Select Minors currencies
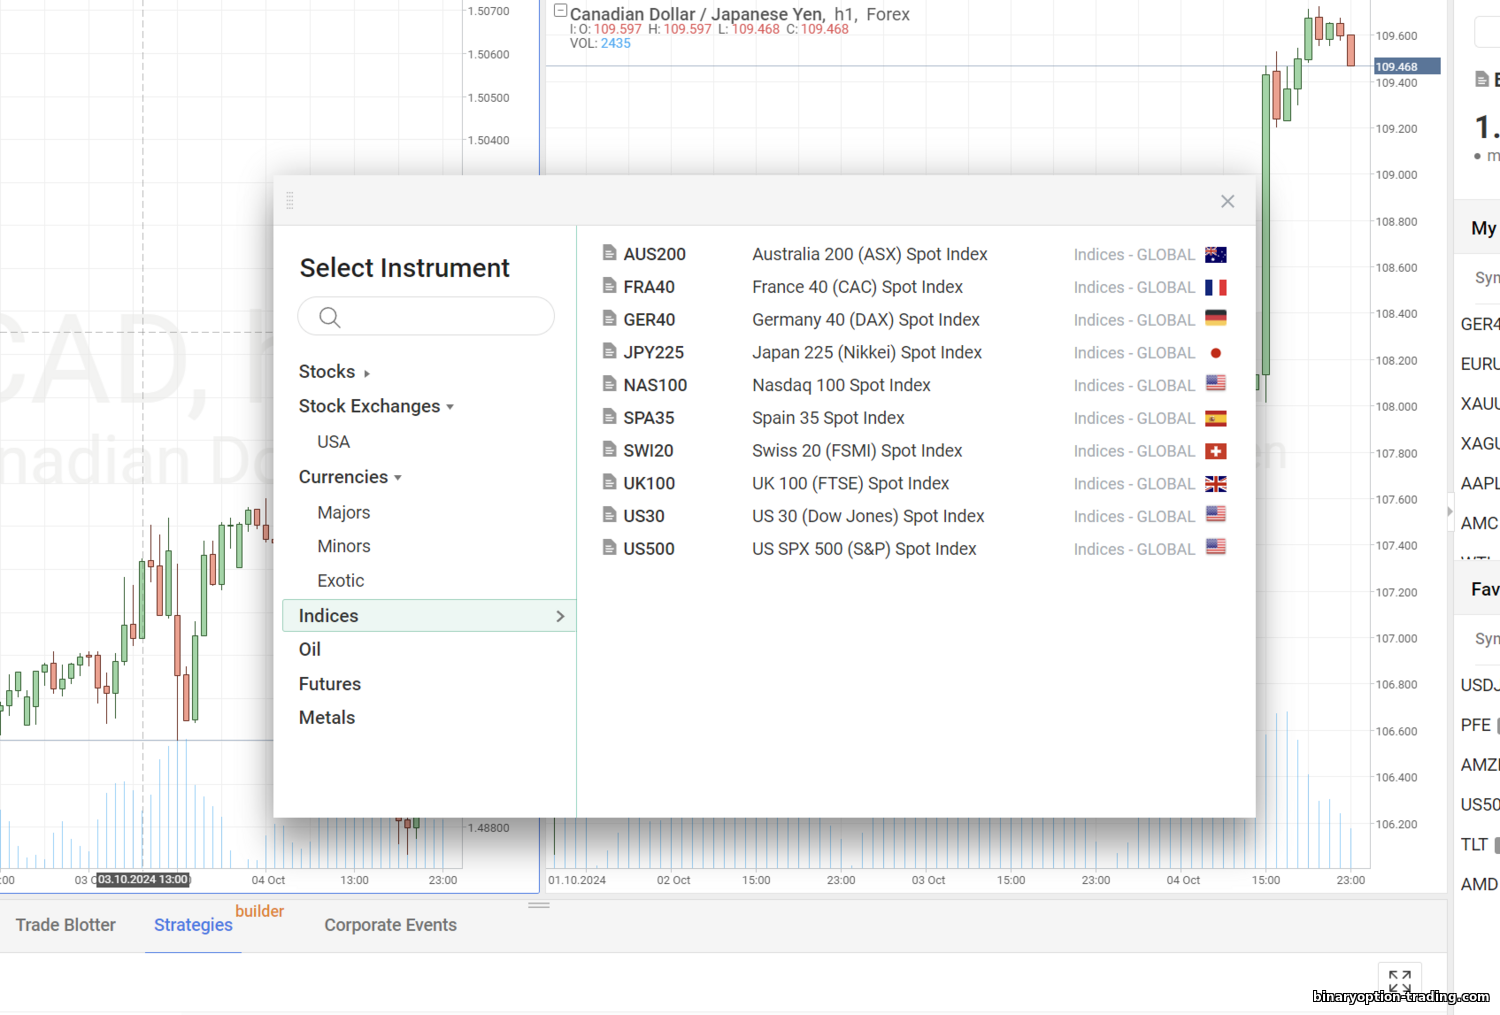Viewport: 1500px width, 1015px height. point(343,546)
